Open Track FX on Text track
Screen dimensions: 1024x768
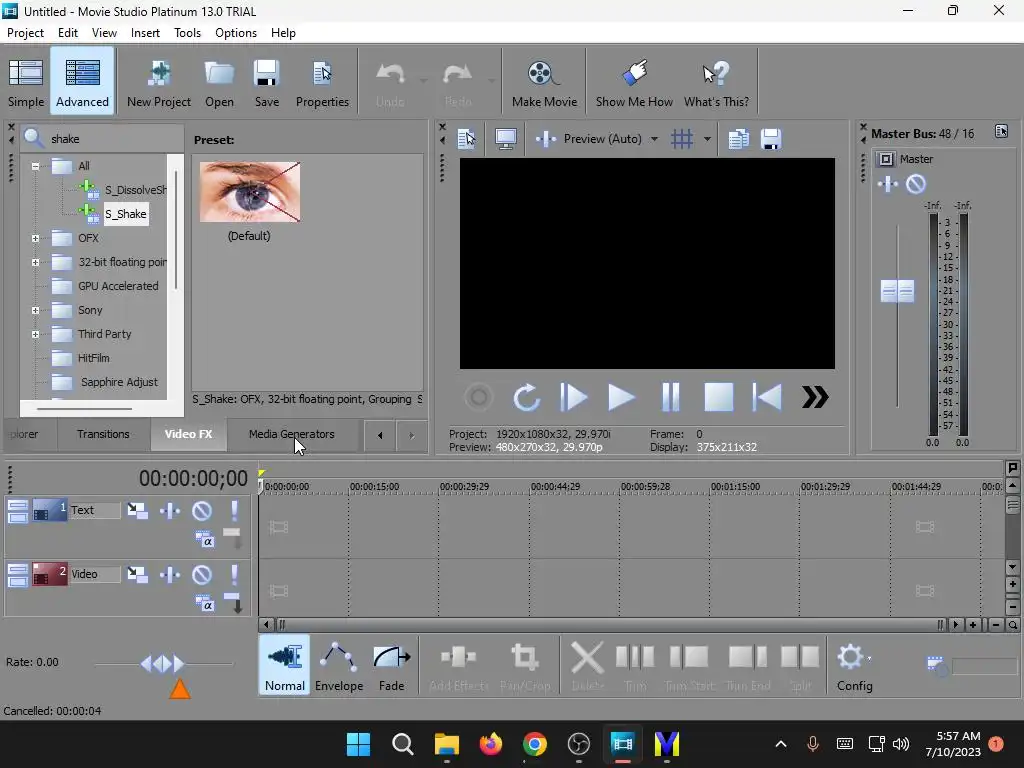170,511
